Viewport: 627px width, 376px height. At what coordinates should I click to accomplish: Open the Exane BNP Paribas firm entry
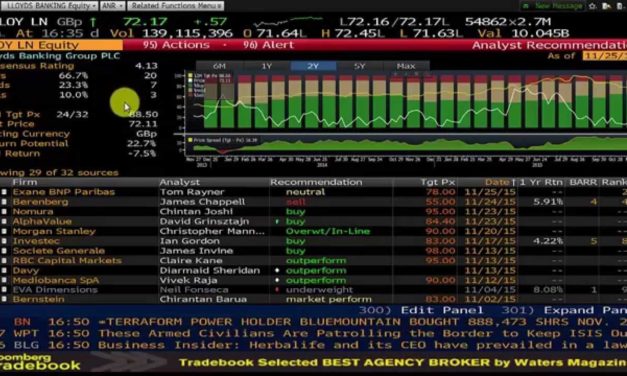click(64, 192)
